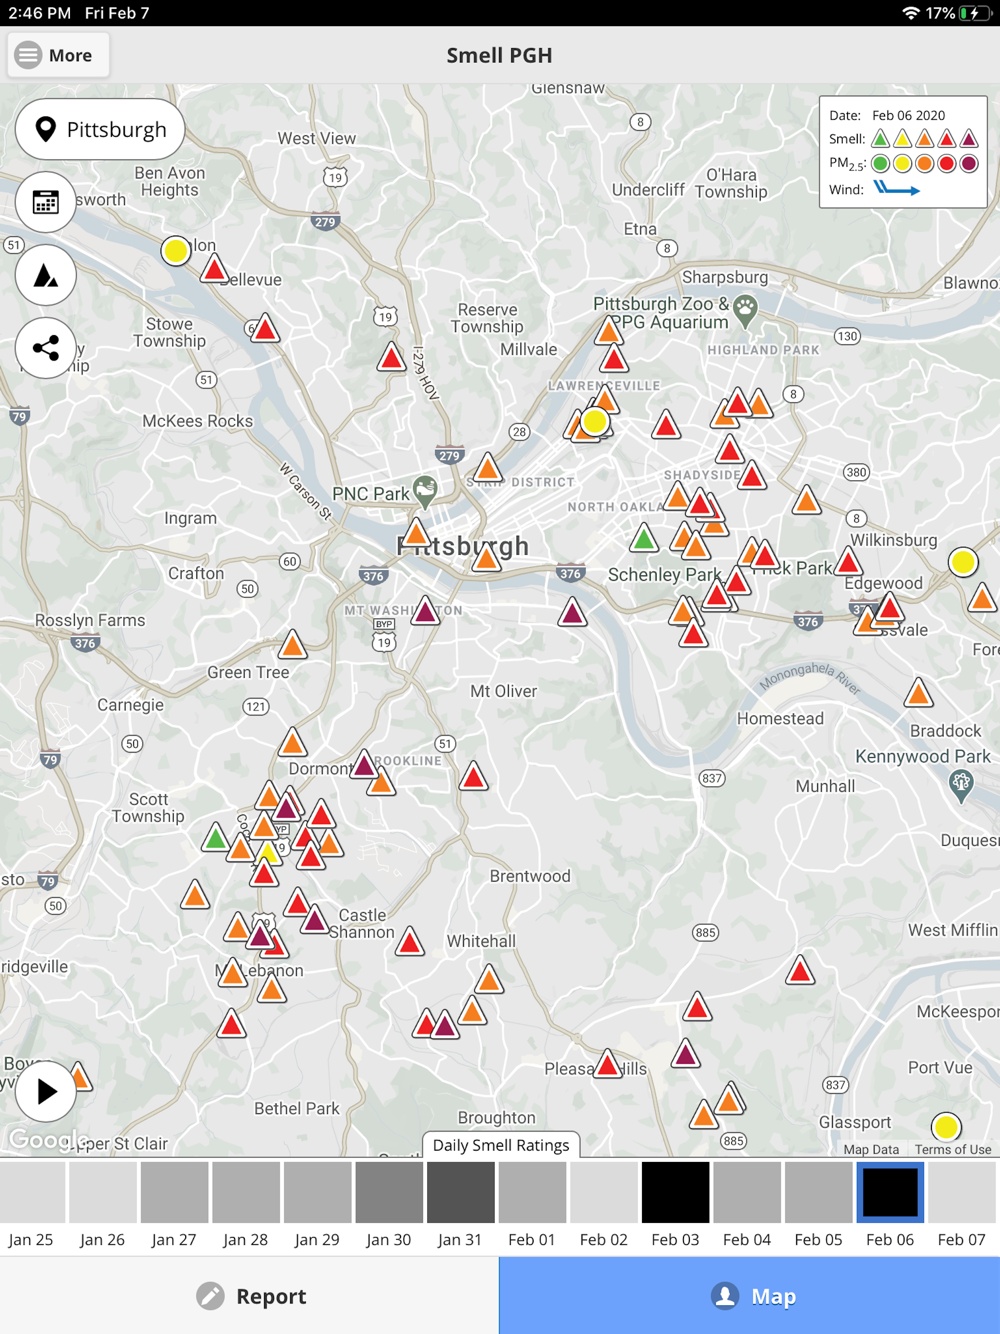
Task: Tap purple smell triangle at Mt Washington
Action: (425, 610)
